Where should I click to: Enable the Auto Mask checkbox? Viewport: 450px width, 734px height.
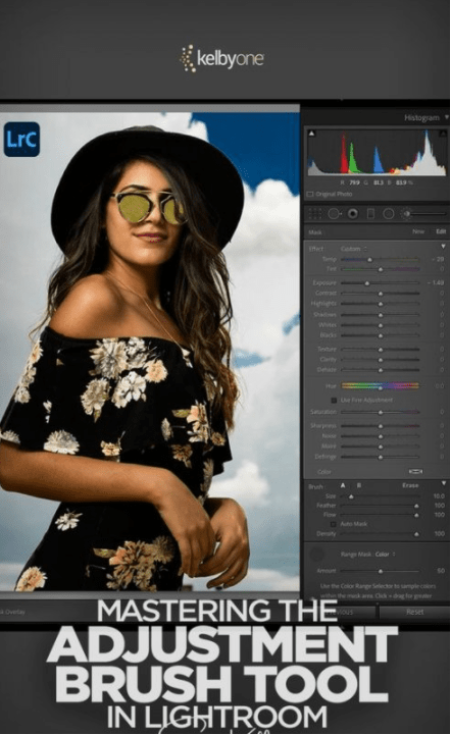(333, 524)
